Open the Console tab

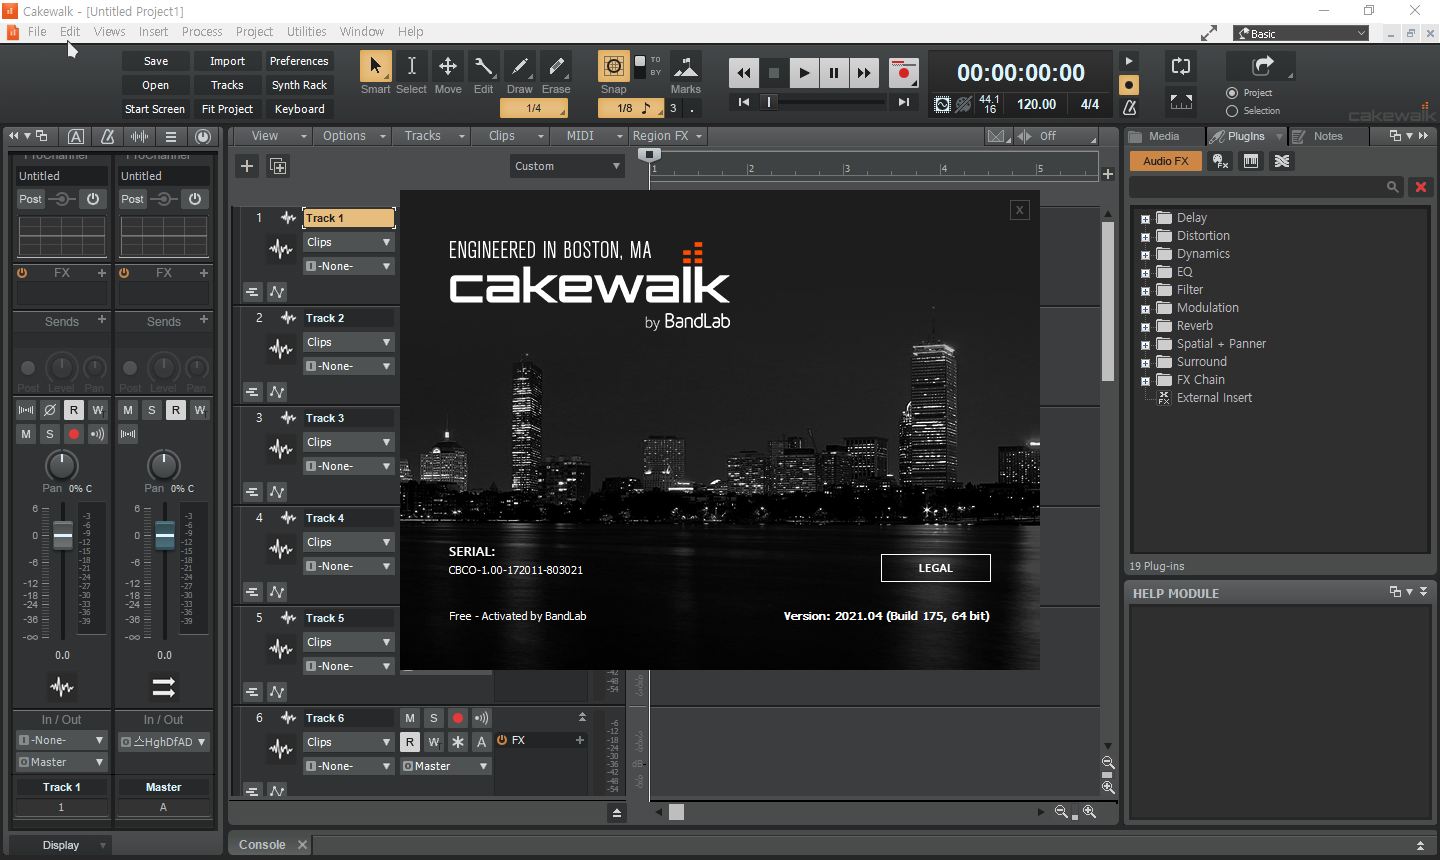pyautogui.click(x=262, y=845)
